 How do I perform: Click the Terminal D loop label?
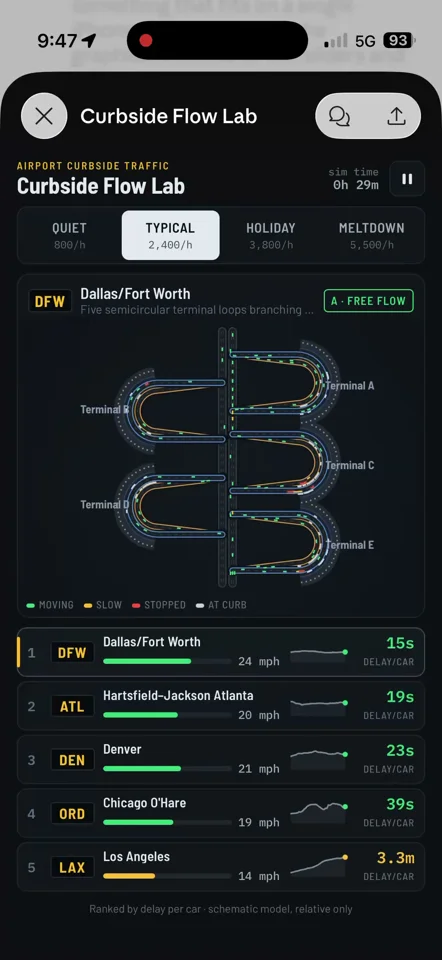click(x=105, y=504)
